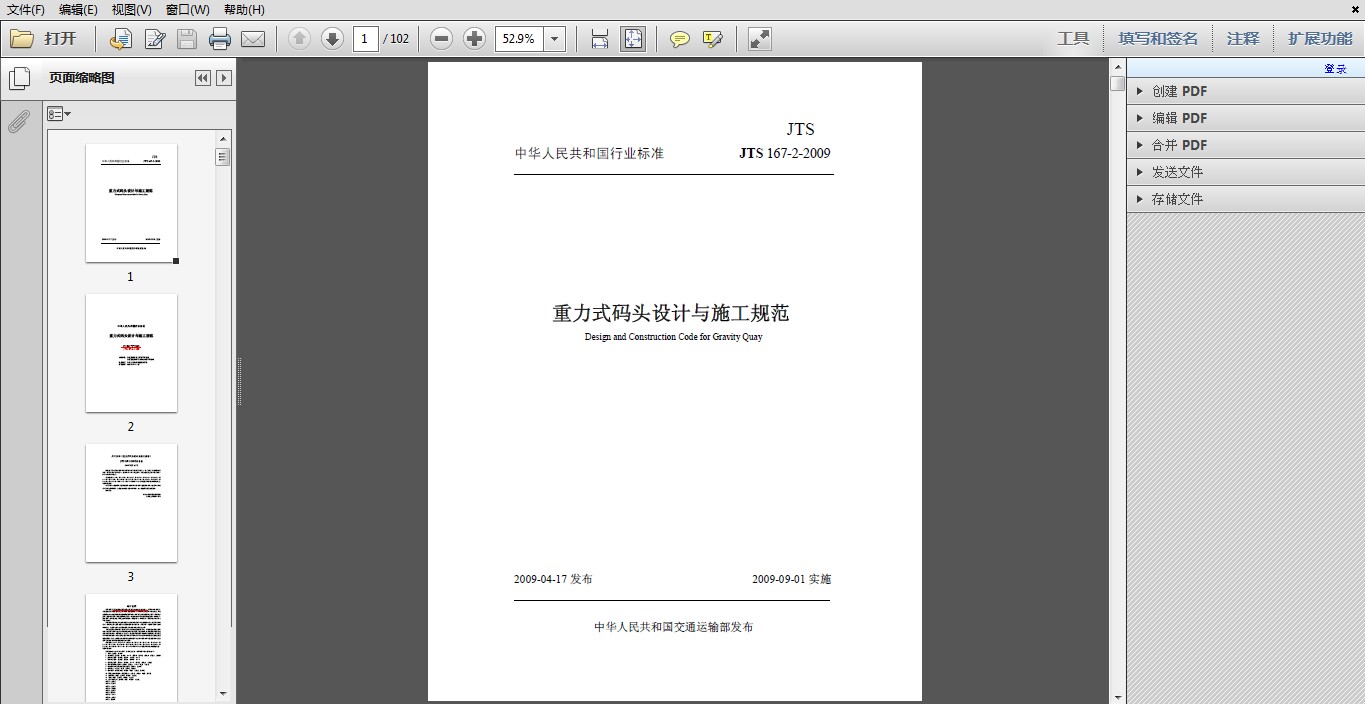Image resolution: width=1365 pixels, height=704 pixels.
Task: Click the 登录 sign-in link
Action: point(1335,69)
